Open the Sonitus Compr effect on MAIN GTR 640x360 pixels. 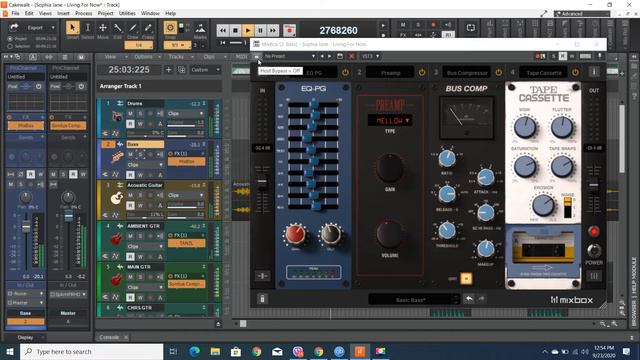(187, 284)
